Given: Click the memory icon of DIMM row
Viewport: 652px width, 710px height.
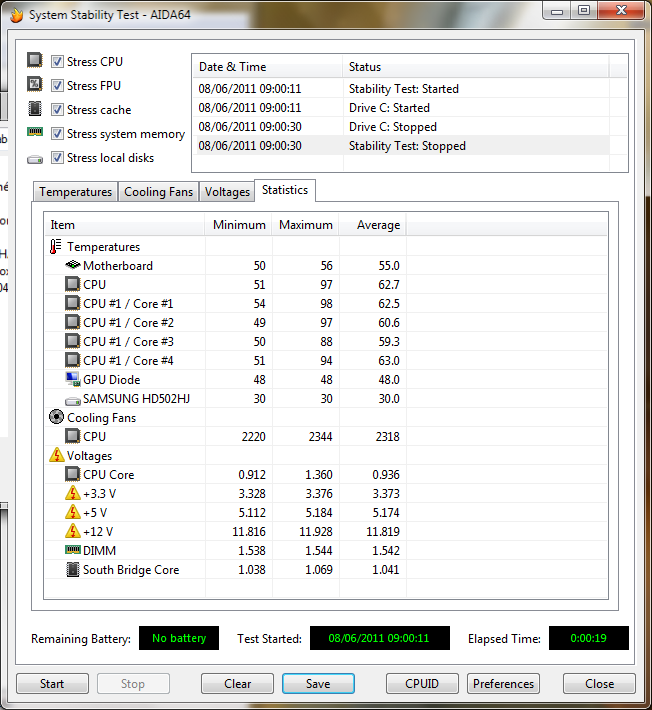Looking at the screenshot, I should (x=72, y=550).
